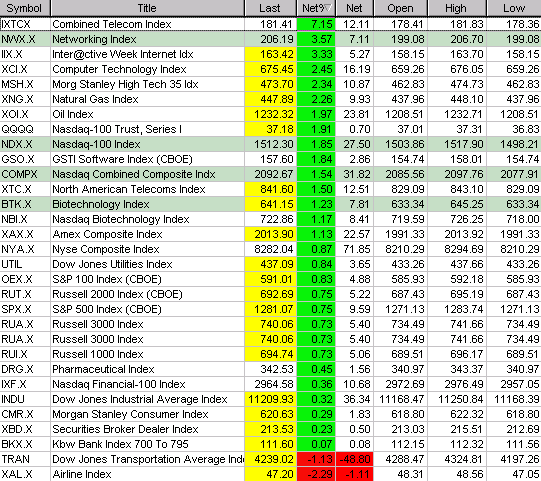This screenshot has height=481, width=541.
Task: Click the Open column header
Action: (x=400, y=8)
